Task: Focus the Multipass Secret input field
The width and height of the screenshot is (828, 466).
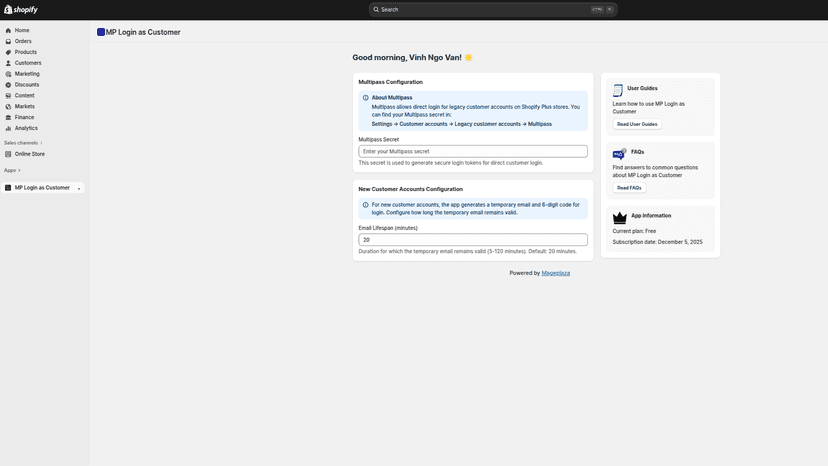Action: (x=473, y=152)
